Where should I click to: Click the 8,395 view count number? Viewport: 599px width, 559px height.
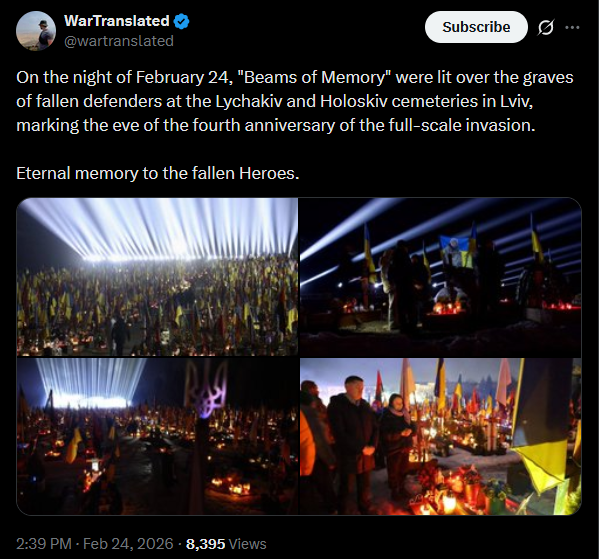point(205,544)
